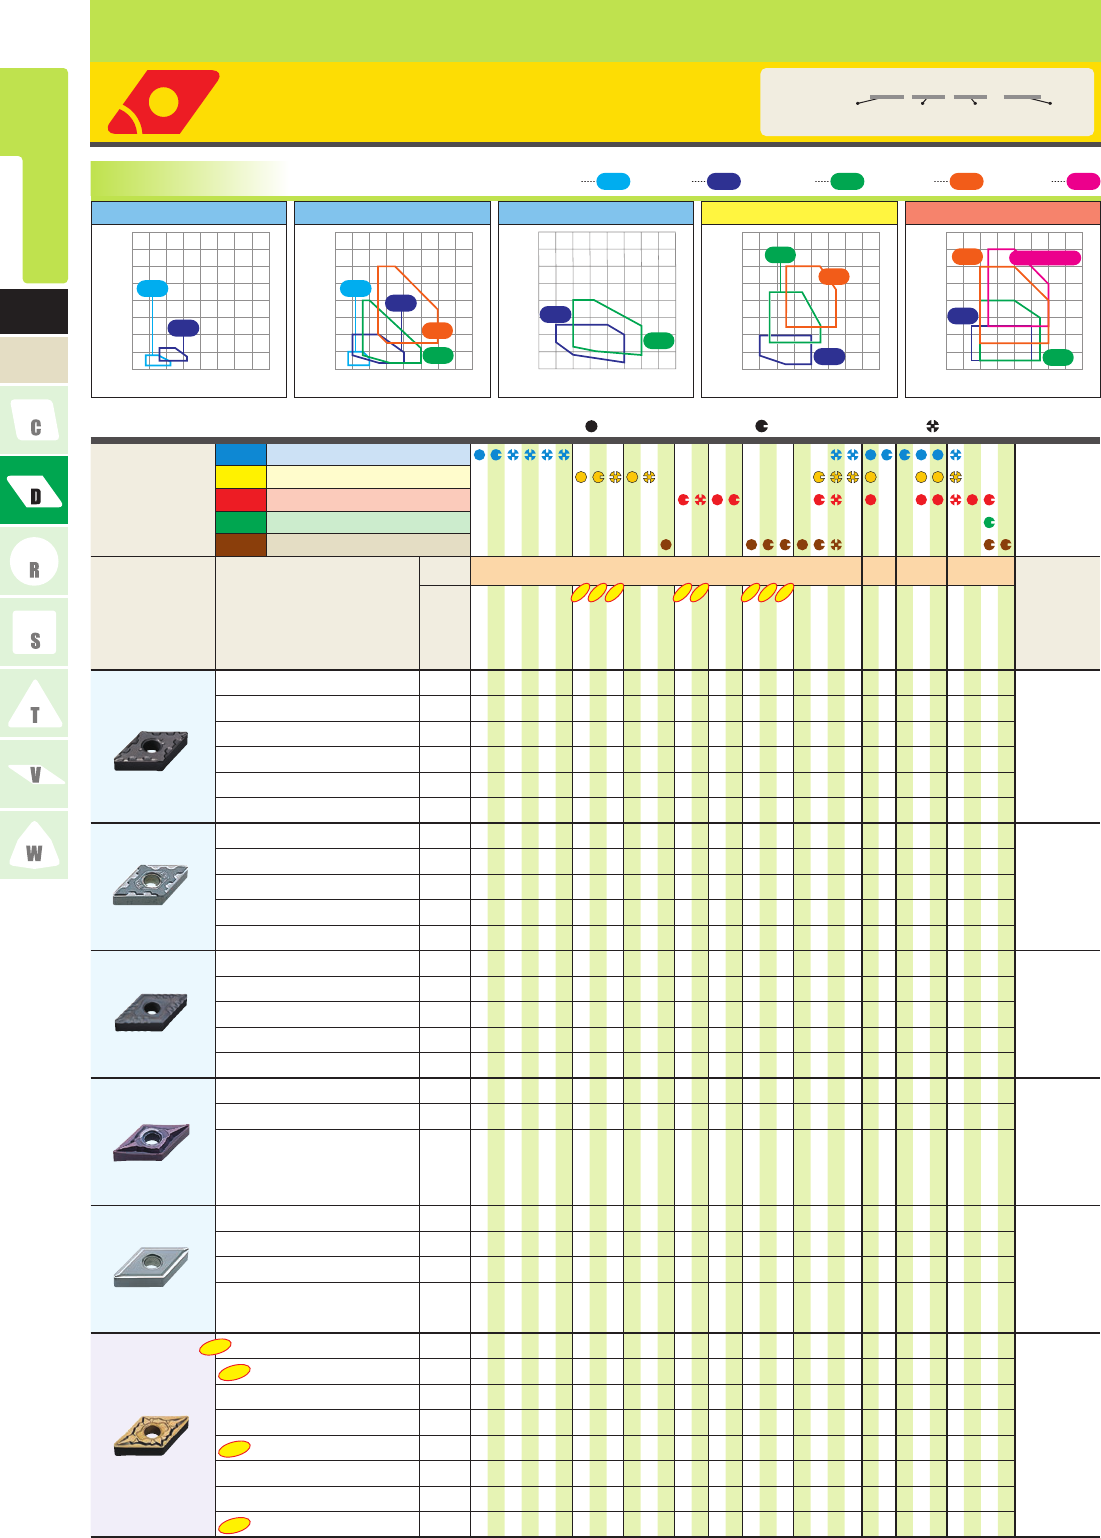Select the S square insert icon
Viewport: 1101px width, 1538px height.
click(34, 634)
